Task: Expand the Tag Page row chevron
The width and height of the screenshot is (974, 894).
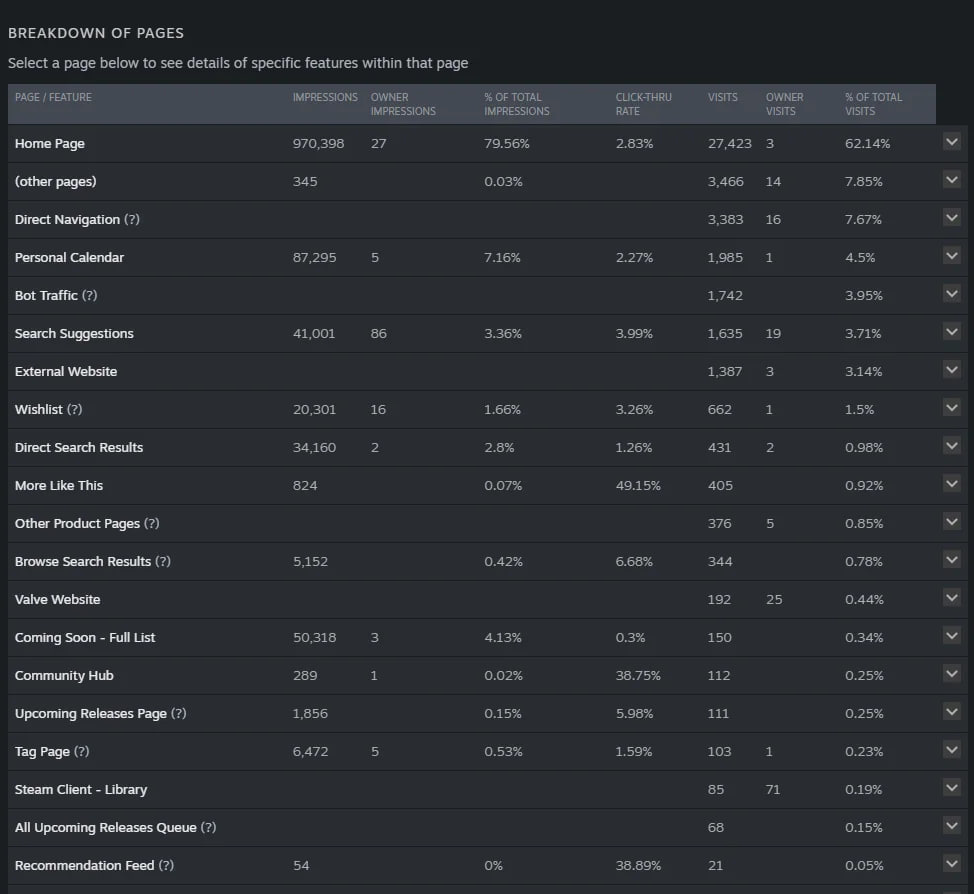Action: click(952, 750)
